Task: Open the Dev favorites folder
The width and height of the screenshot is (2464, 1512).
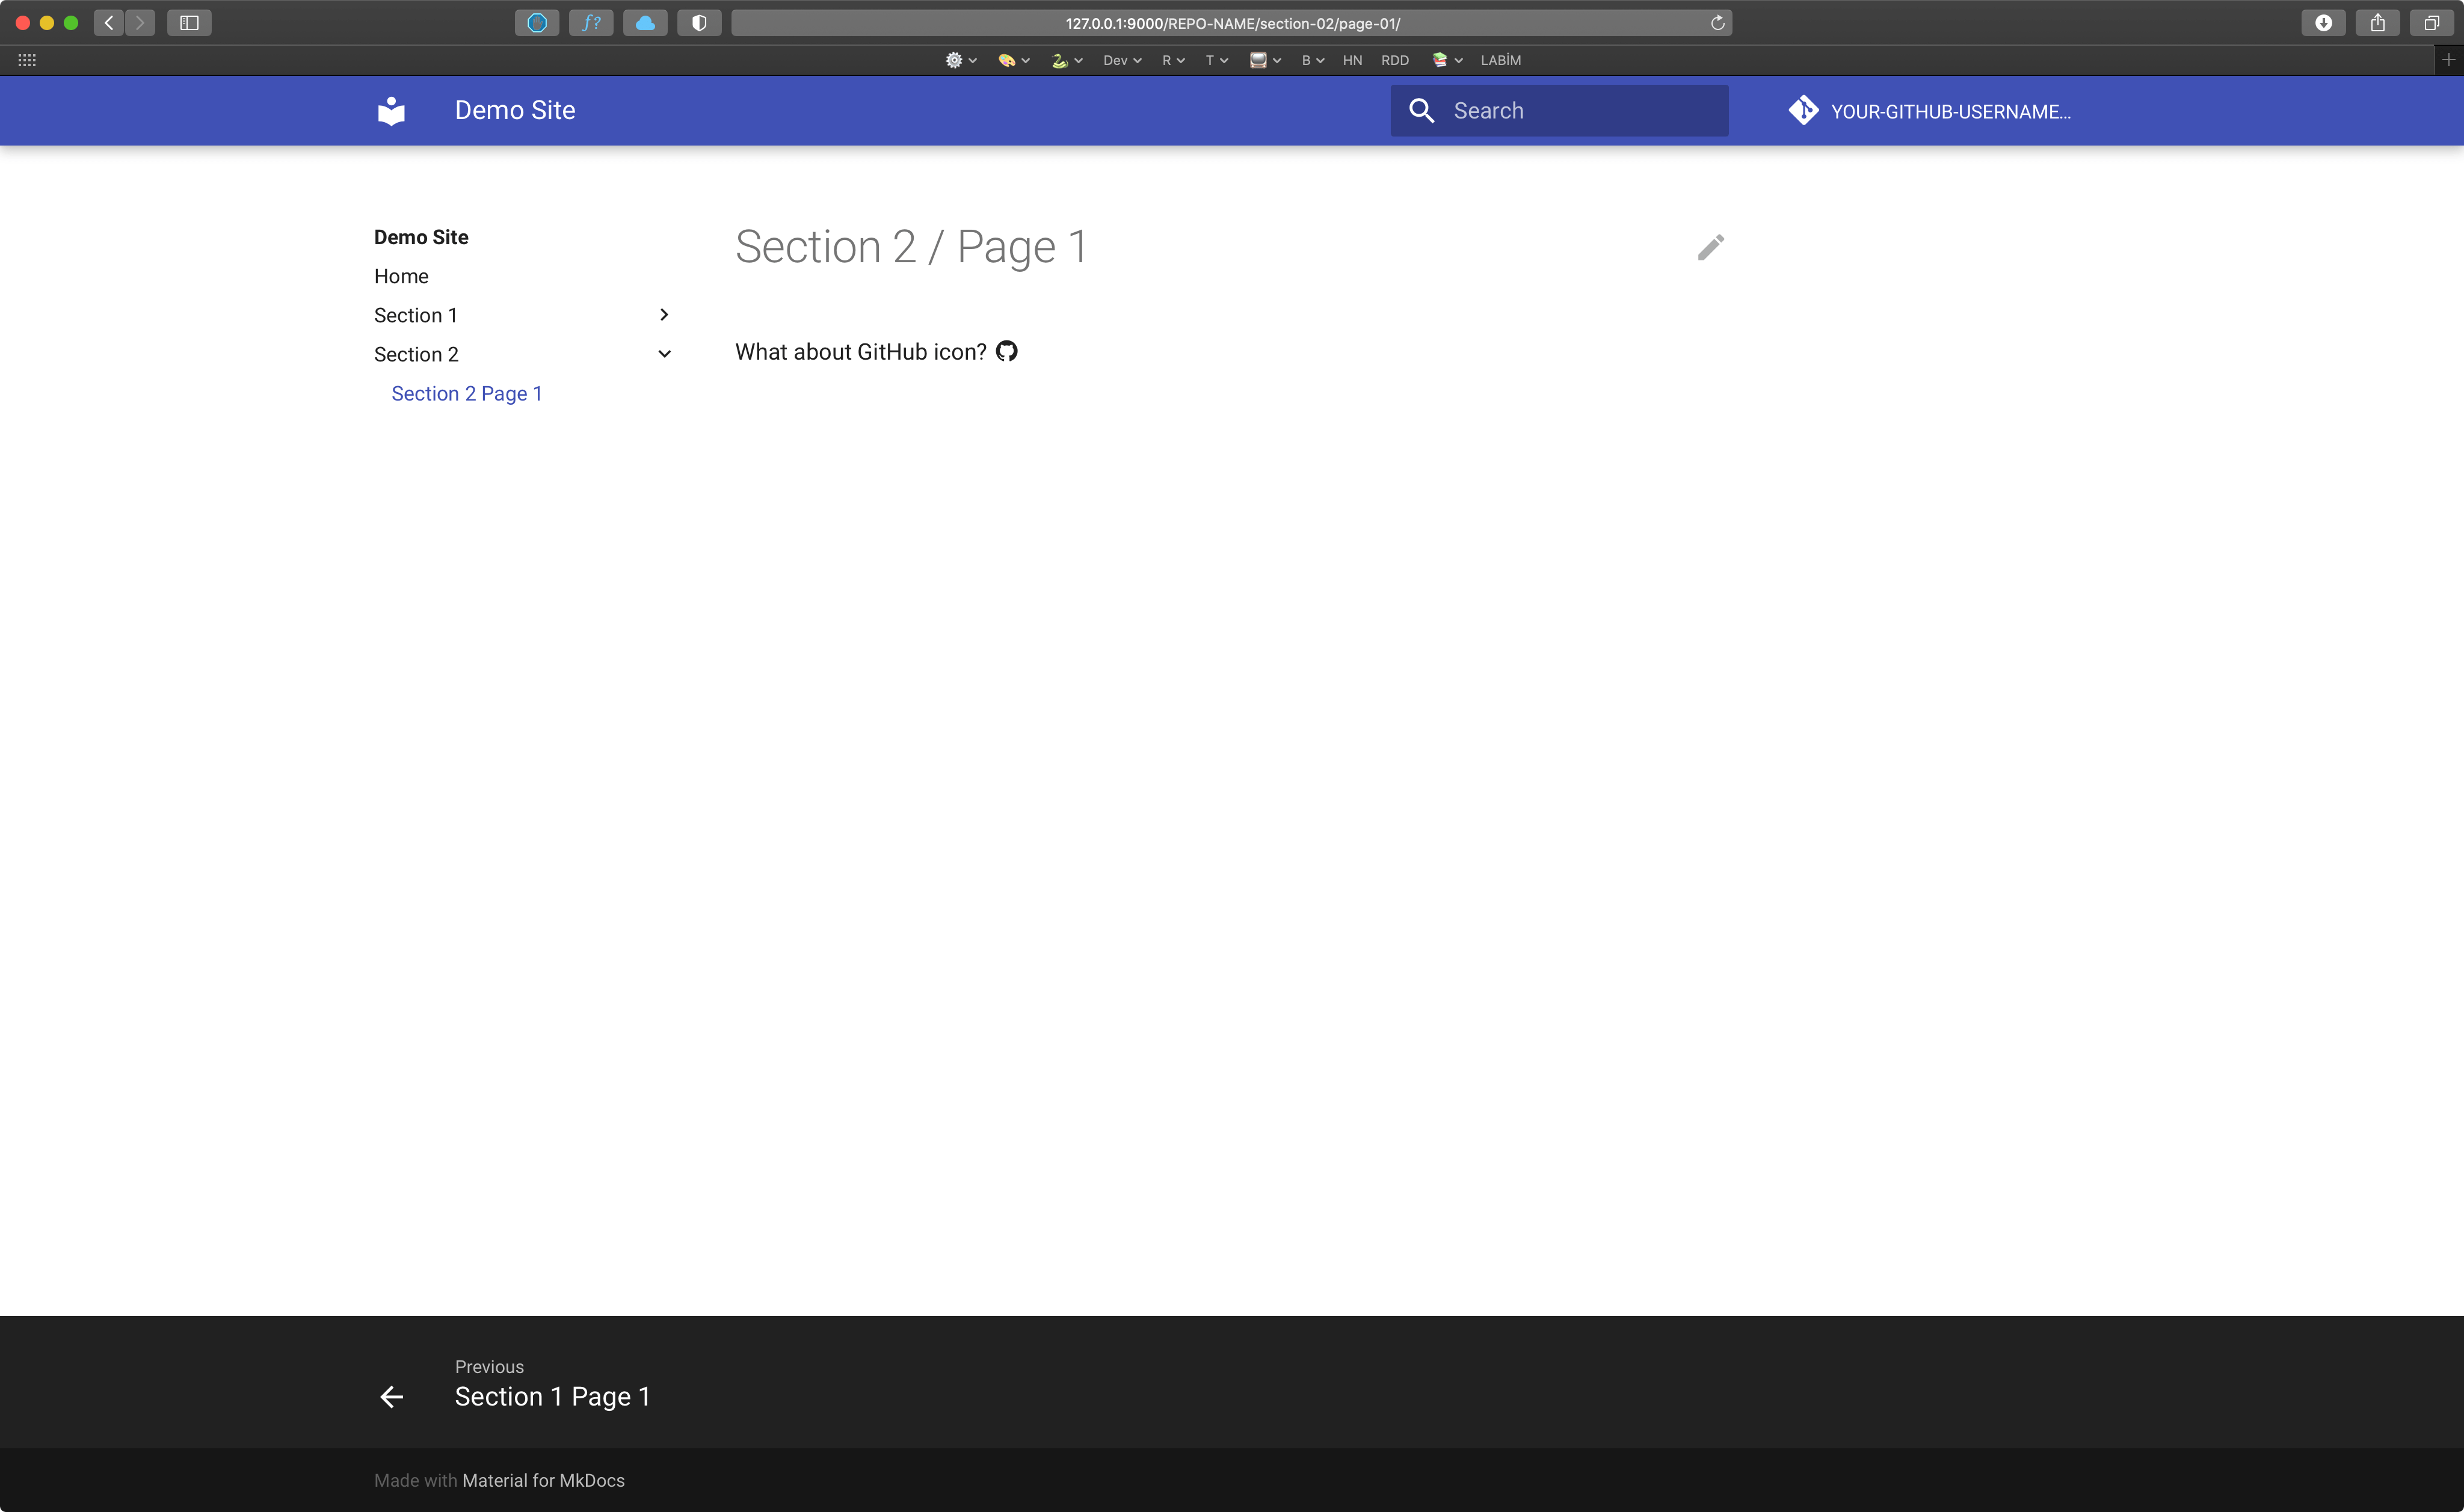Action: (x=1122, y=60)
